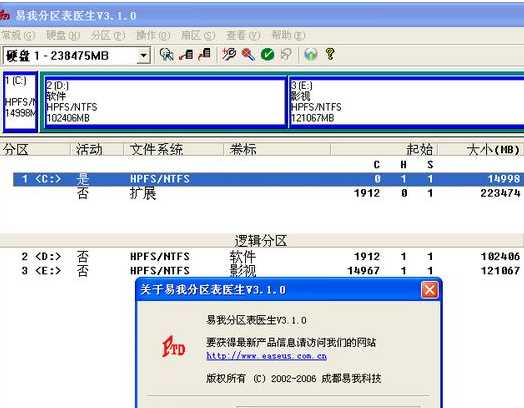
Task: Click the 223474 size value
Action: (500, 193)
